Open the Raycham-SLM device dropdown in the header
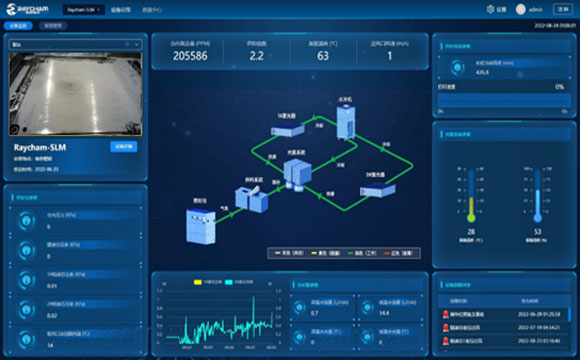Image resolution: width=580 pixels, height=360 pixels. coord(84,10)
